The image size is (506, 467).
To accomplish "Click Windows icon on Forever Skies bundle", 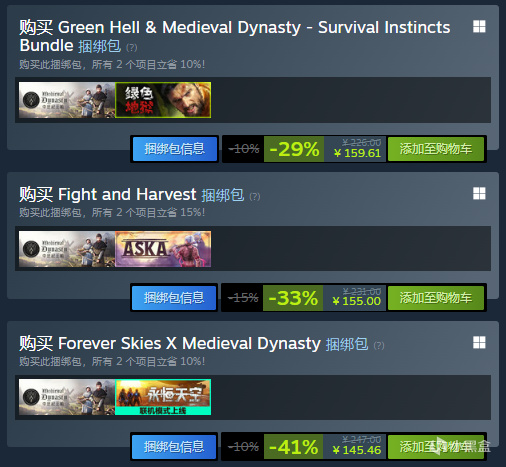I will point(479,342).
